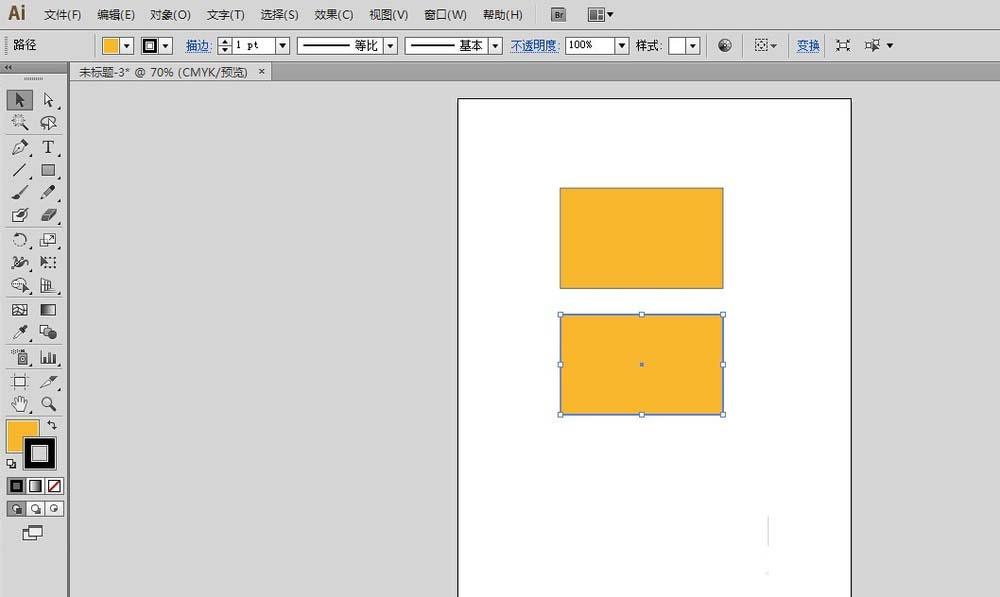Select the Type tool
The width and height of the screenshot is (1000, 597).
pos(48,147)
